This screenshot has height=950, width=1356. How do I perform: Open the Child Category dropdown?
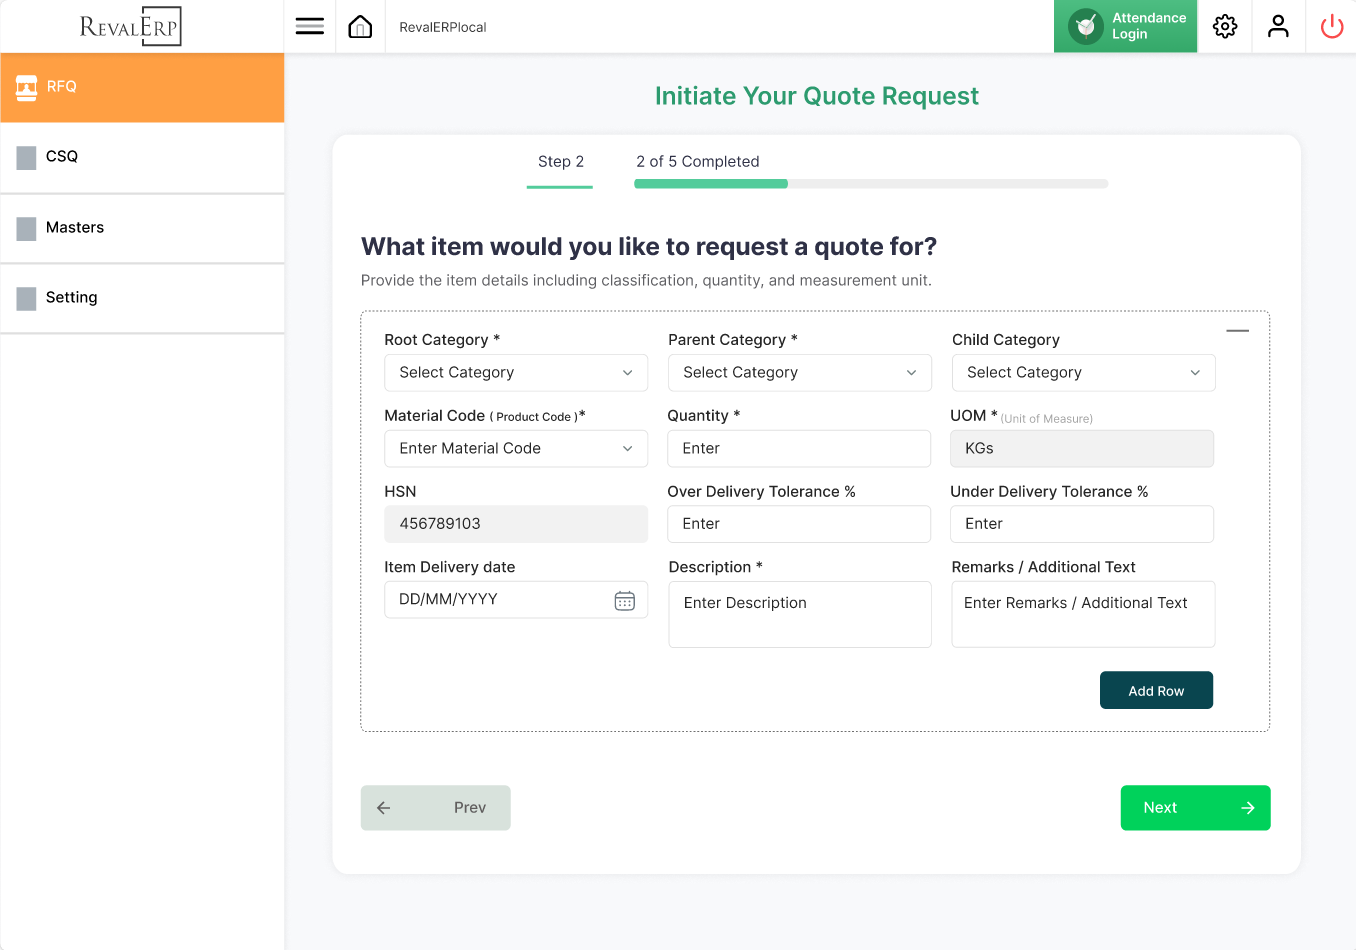1083,373
